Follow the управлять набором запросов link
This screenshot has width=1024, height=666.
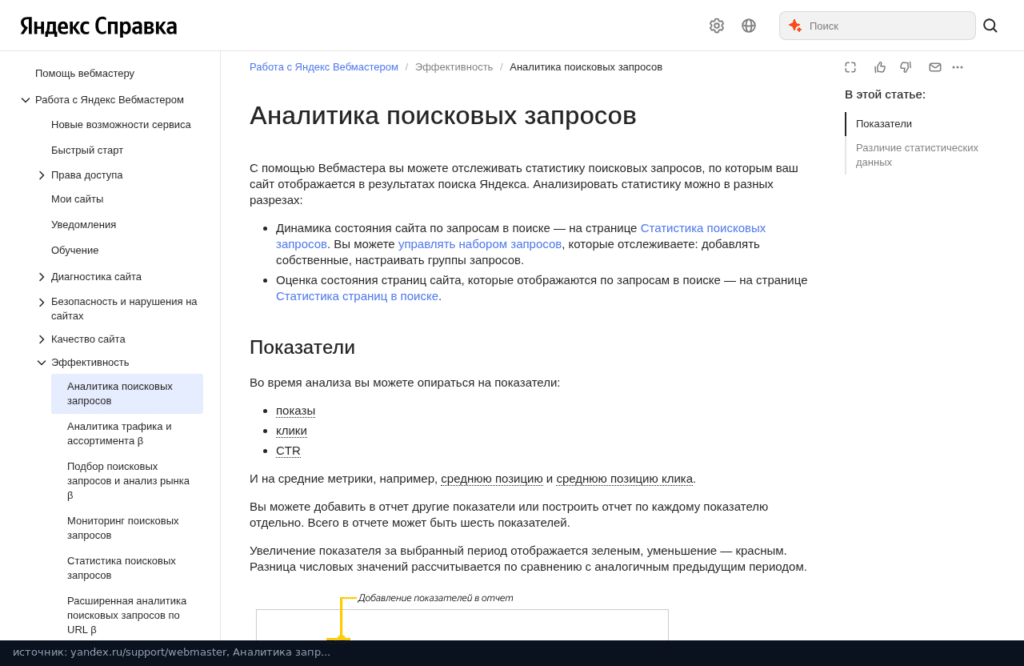[x=480, y=244]
